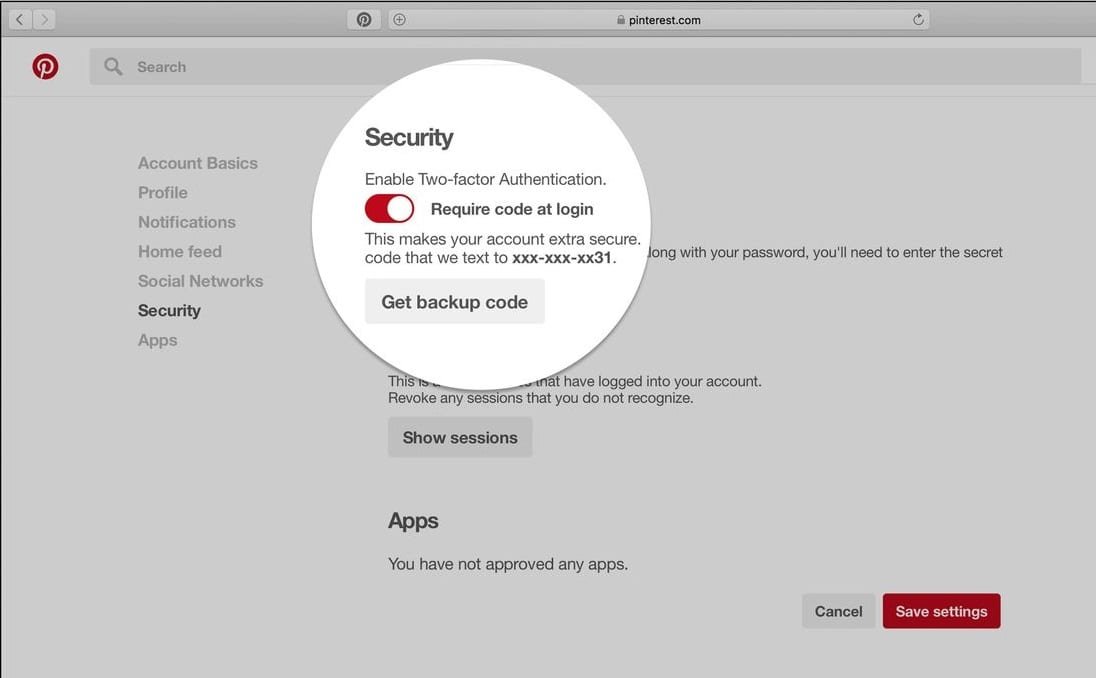Click Get backup code button
1096x678 pixels.
click(x=455, y=302)
